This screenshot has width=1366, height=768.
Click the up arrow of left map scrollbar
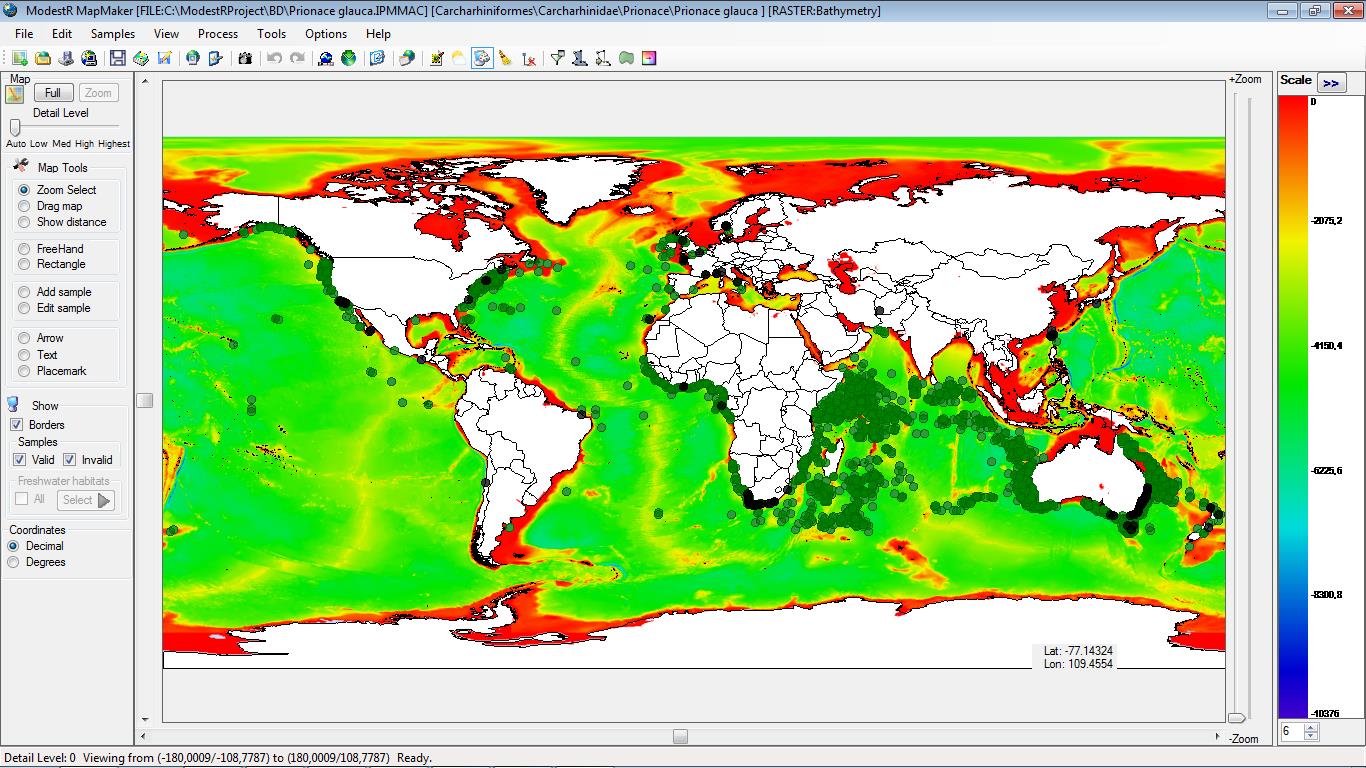pos(145,81)
